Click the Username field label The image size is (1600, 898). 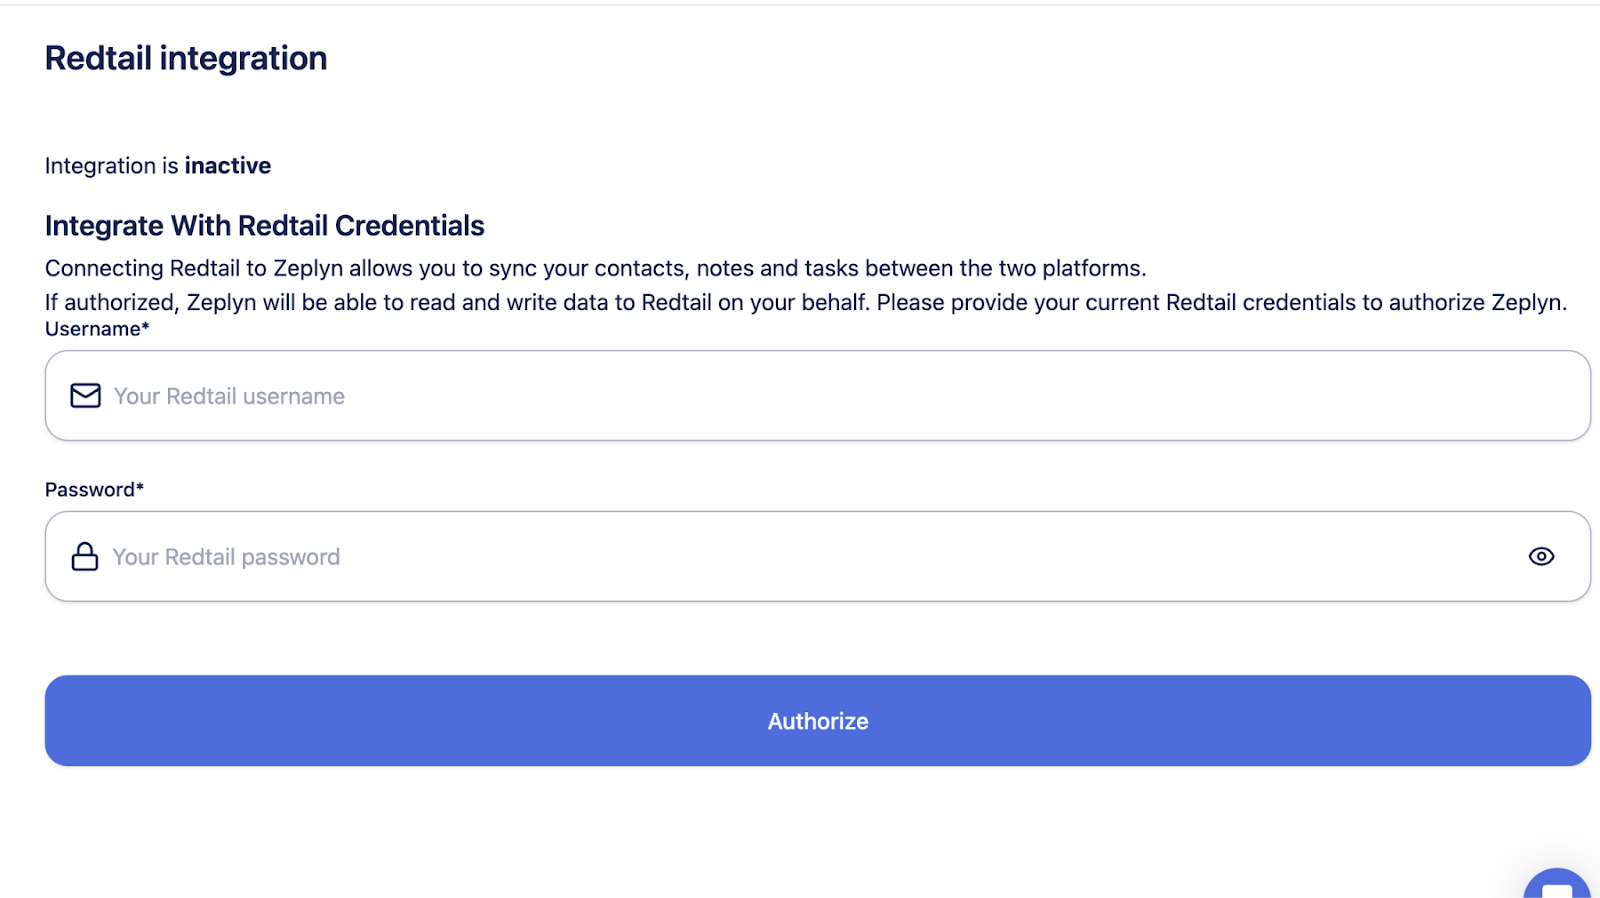(92, 330)
